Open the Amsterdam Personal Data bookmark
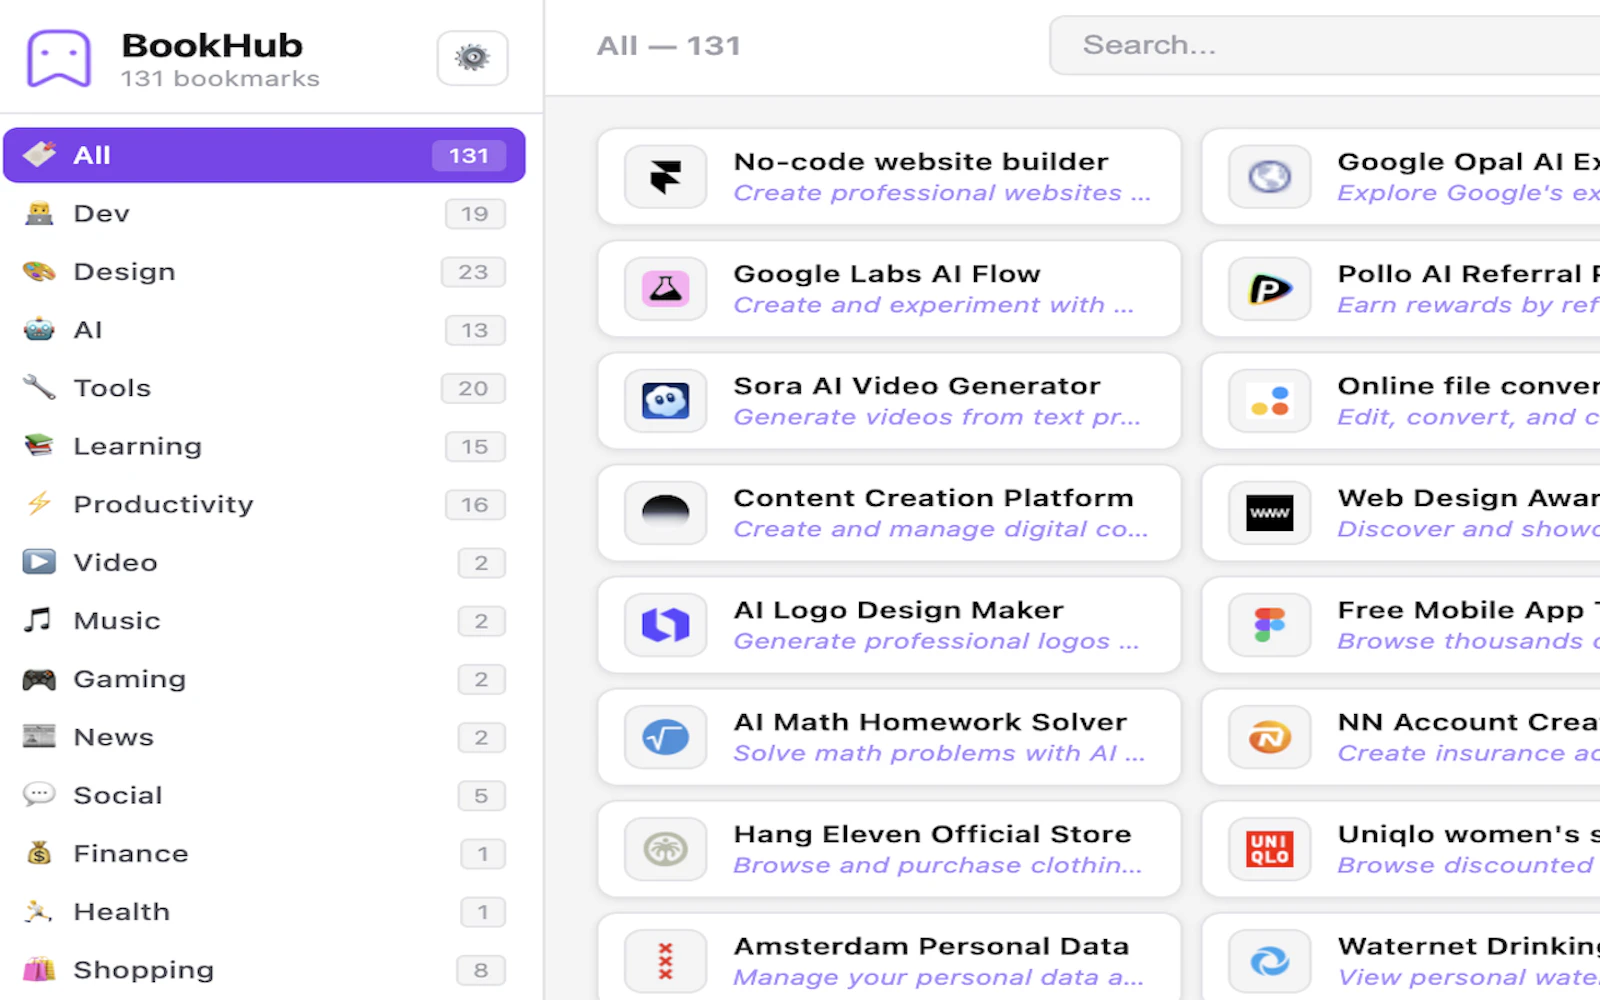Screen dimensions: 1600x1000 tap(889, 957)
